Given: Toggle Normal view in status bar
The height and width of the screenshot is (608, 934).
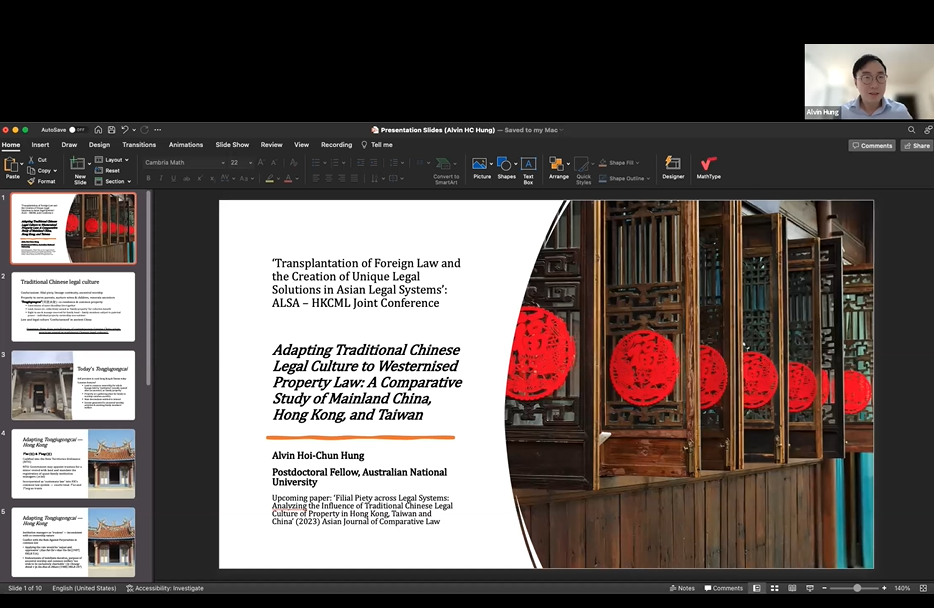Looking at the screenshot, I should click(757, 588).
